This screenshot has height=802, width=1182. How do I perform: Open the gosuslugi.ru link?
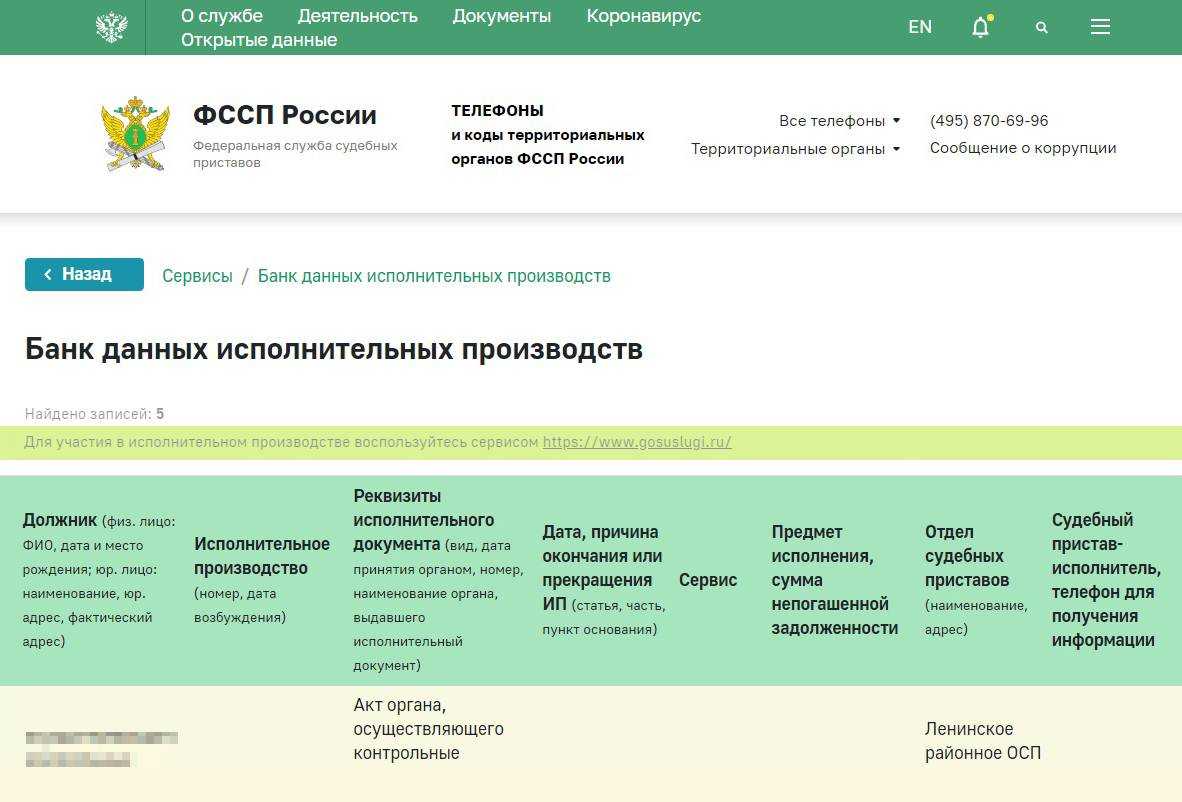pyautogui.click(x=636, y=442)
